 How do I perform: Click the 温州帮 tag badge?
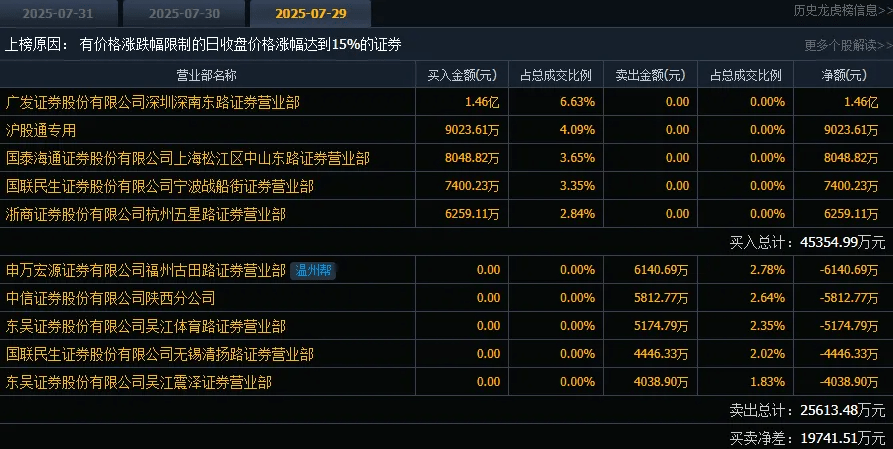coord(313,270)
